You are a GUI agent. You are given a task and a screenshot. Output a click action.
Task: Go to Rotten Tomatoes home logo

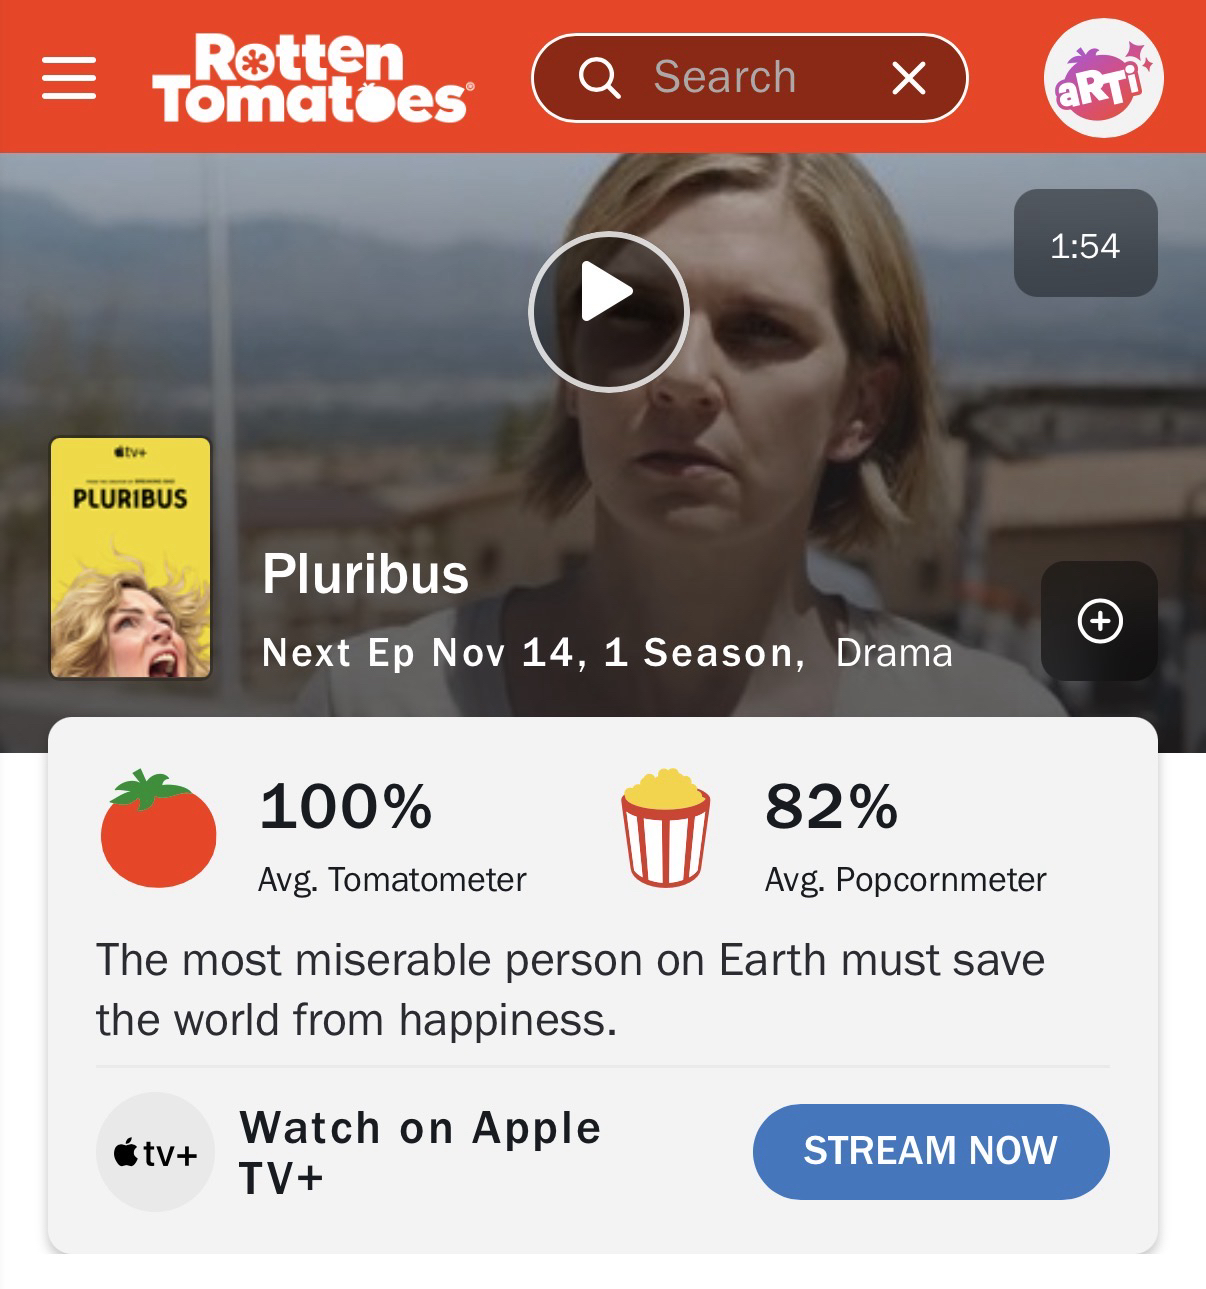[313, 79]
